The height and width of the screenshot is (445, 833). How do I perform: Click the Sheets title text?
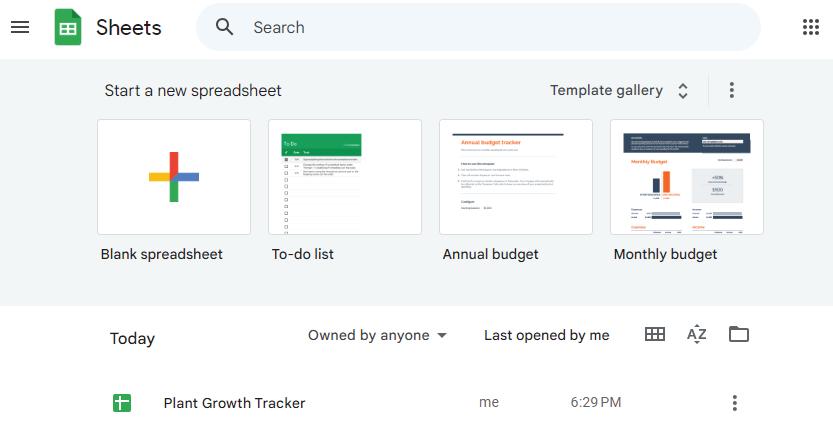click(128, 27)
